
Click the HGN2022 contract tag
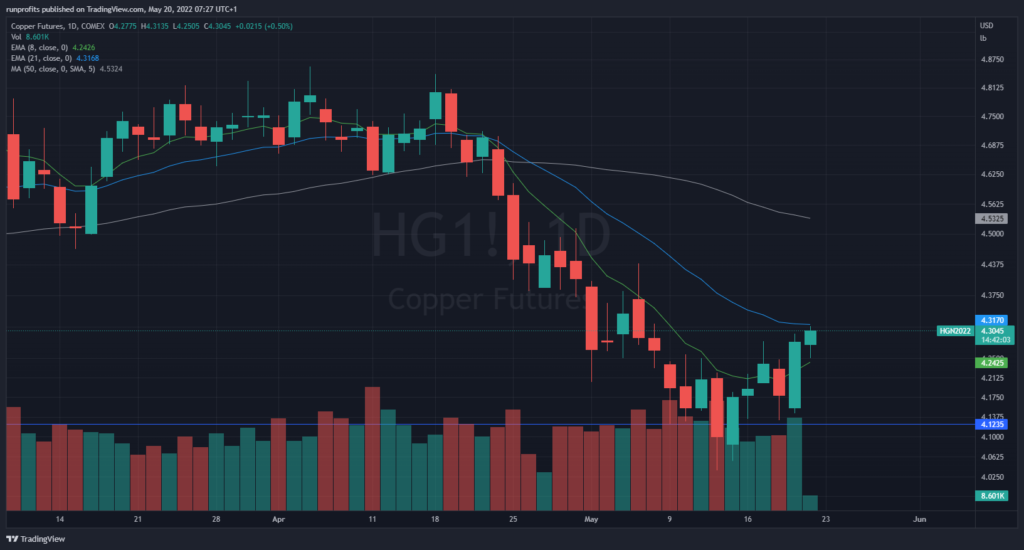(x=952, y=331)
